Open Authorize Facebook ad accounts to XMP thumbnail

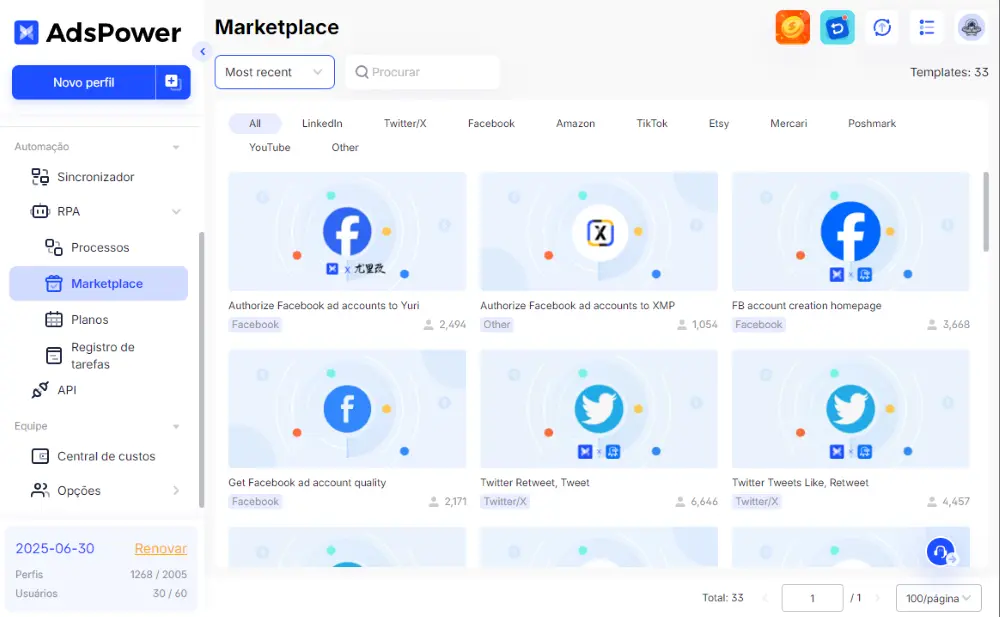[x=599, y=232]
